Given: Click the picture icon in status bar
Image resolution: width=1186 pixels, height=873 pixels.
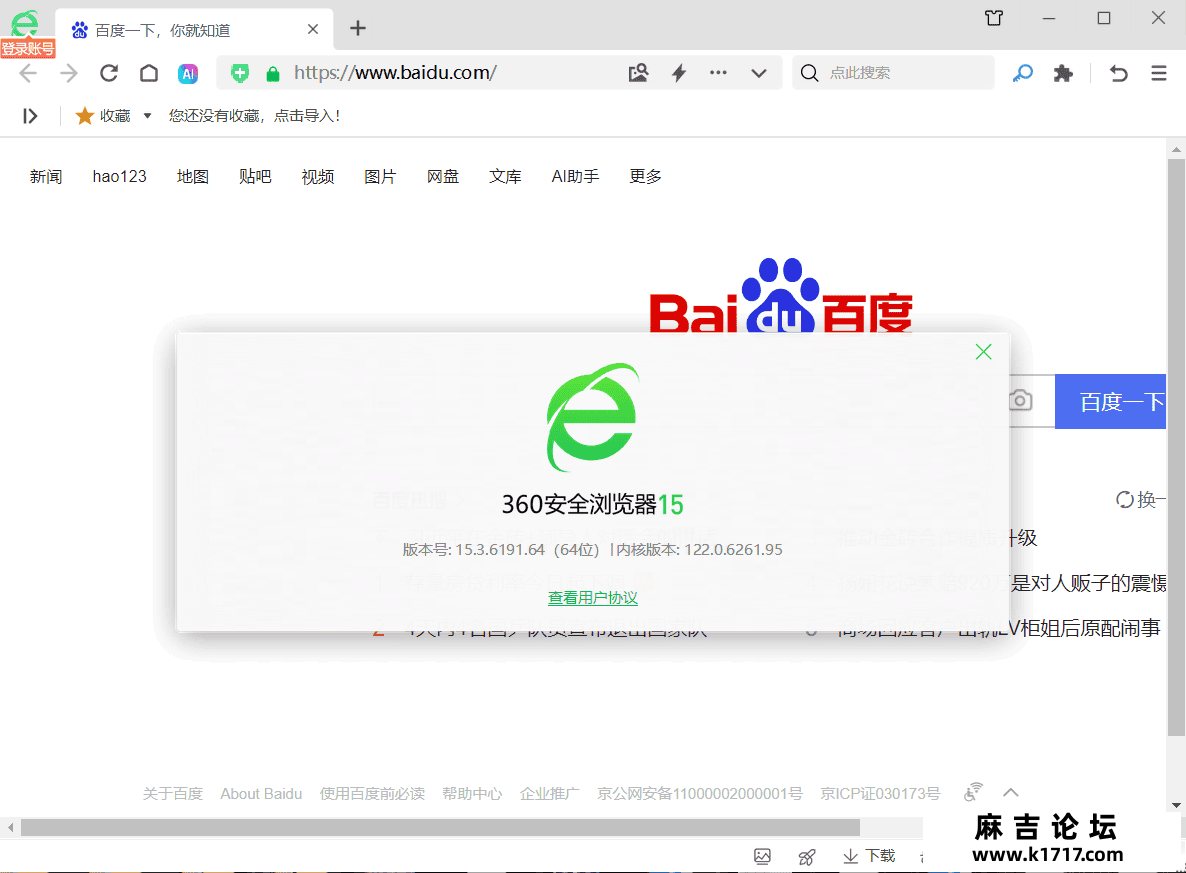Looking at the screenshot, I should click(762, 856).
